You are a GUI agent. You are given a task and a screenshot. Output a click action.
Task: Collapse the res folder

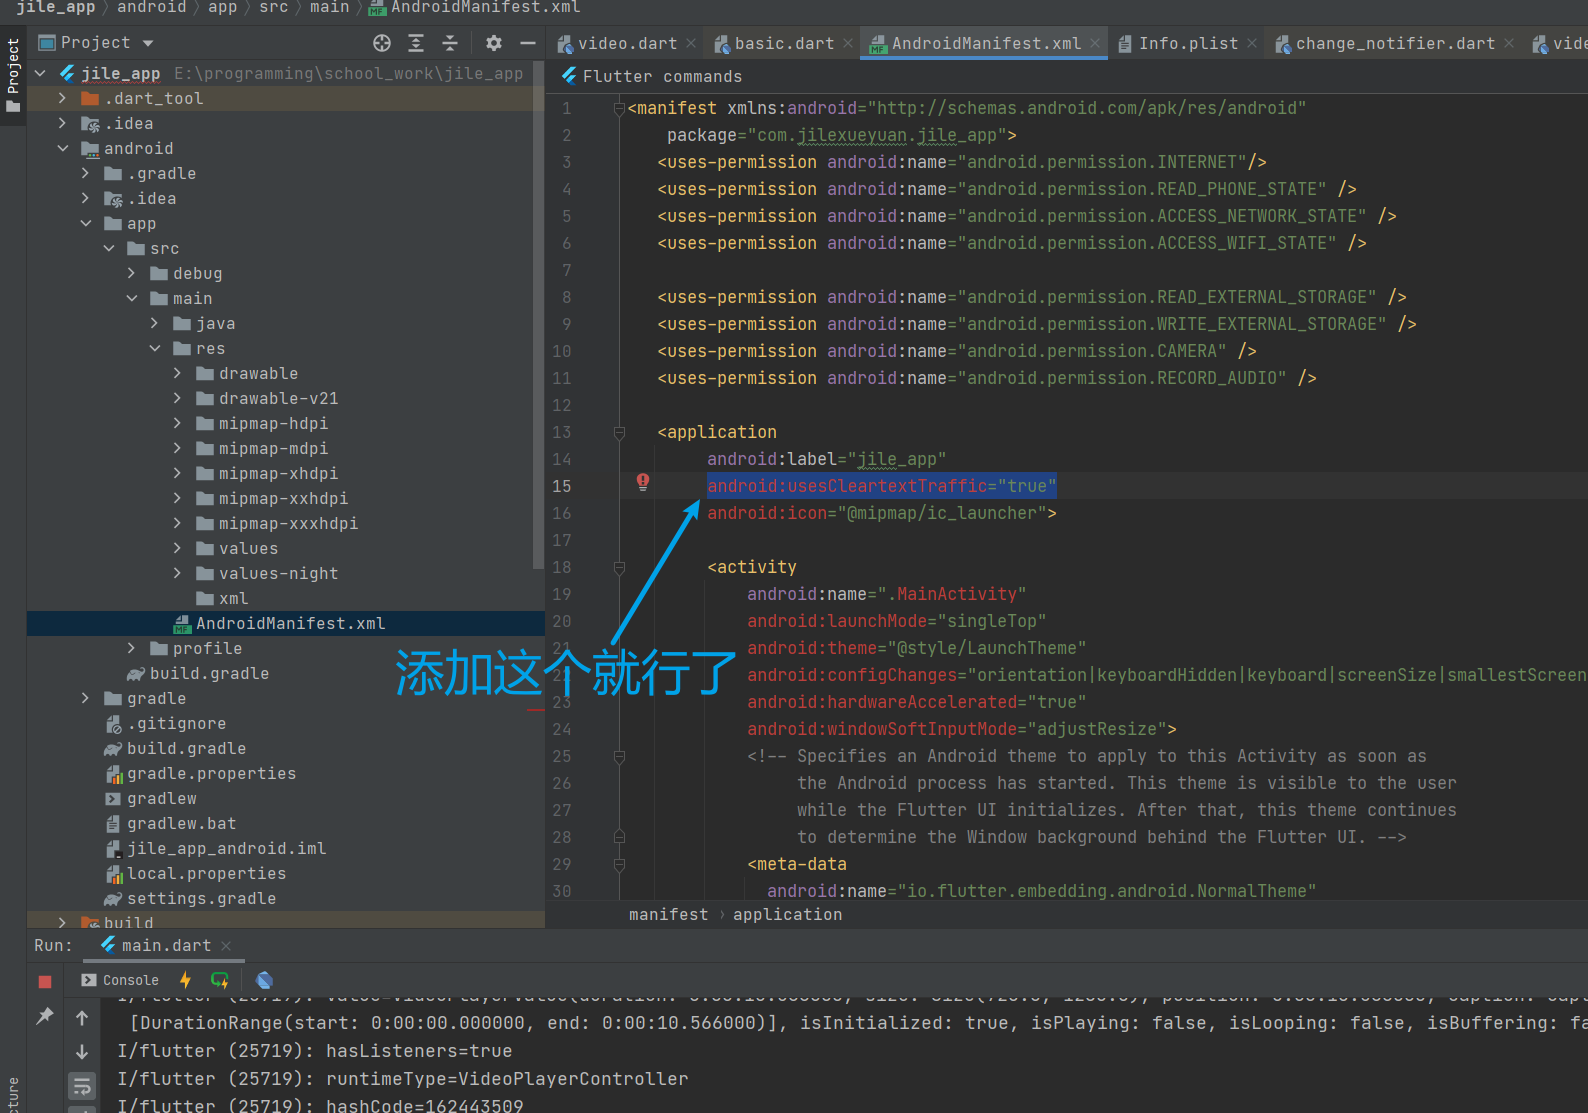pos(155,348)
